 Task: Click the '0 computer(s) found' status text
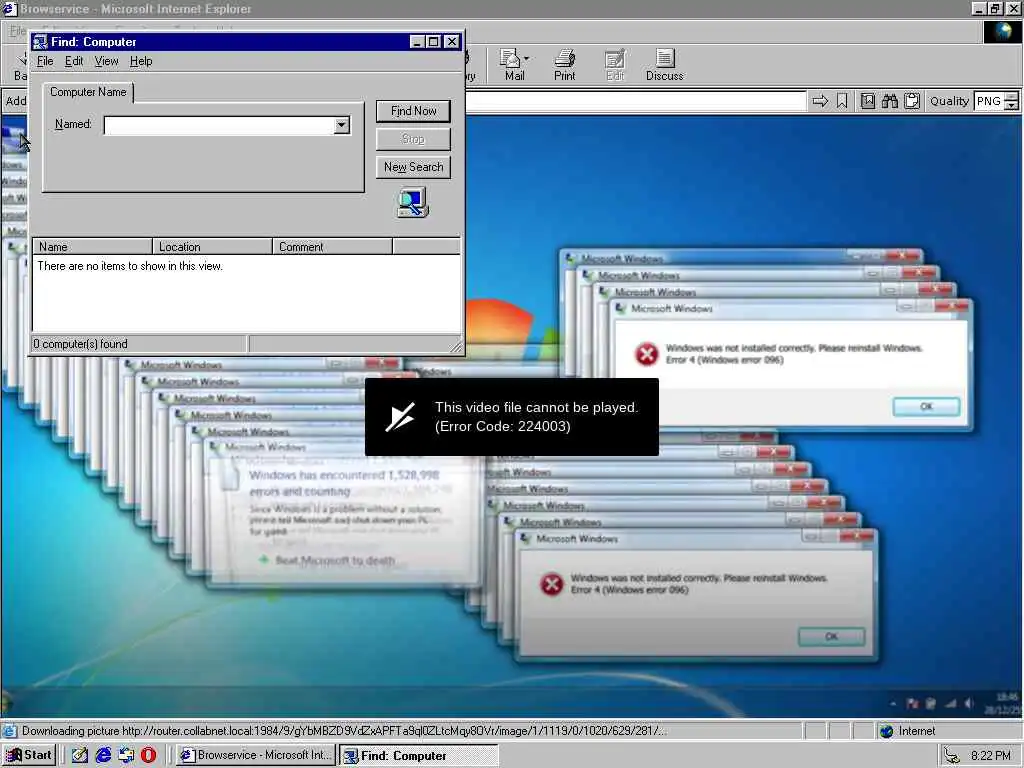click(x=80, y=344)
